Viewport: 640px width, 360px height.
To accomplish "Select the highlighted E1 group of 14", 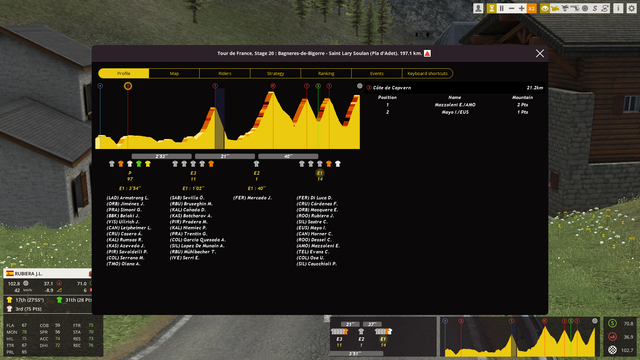I will tap(320, 176).
